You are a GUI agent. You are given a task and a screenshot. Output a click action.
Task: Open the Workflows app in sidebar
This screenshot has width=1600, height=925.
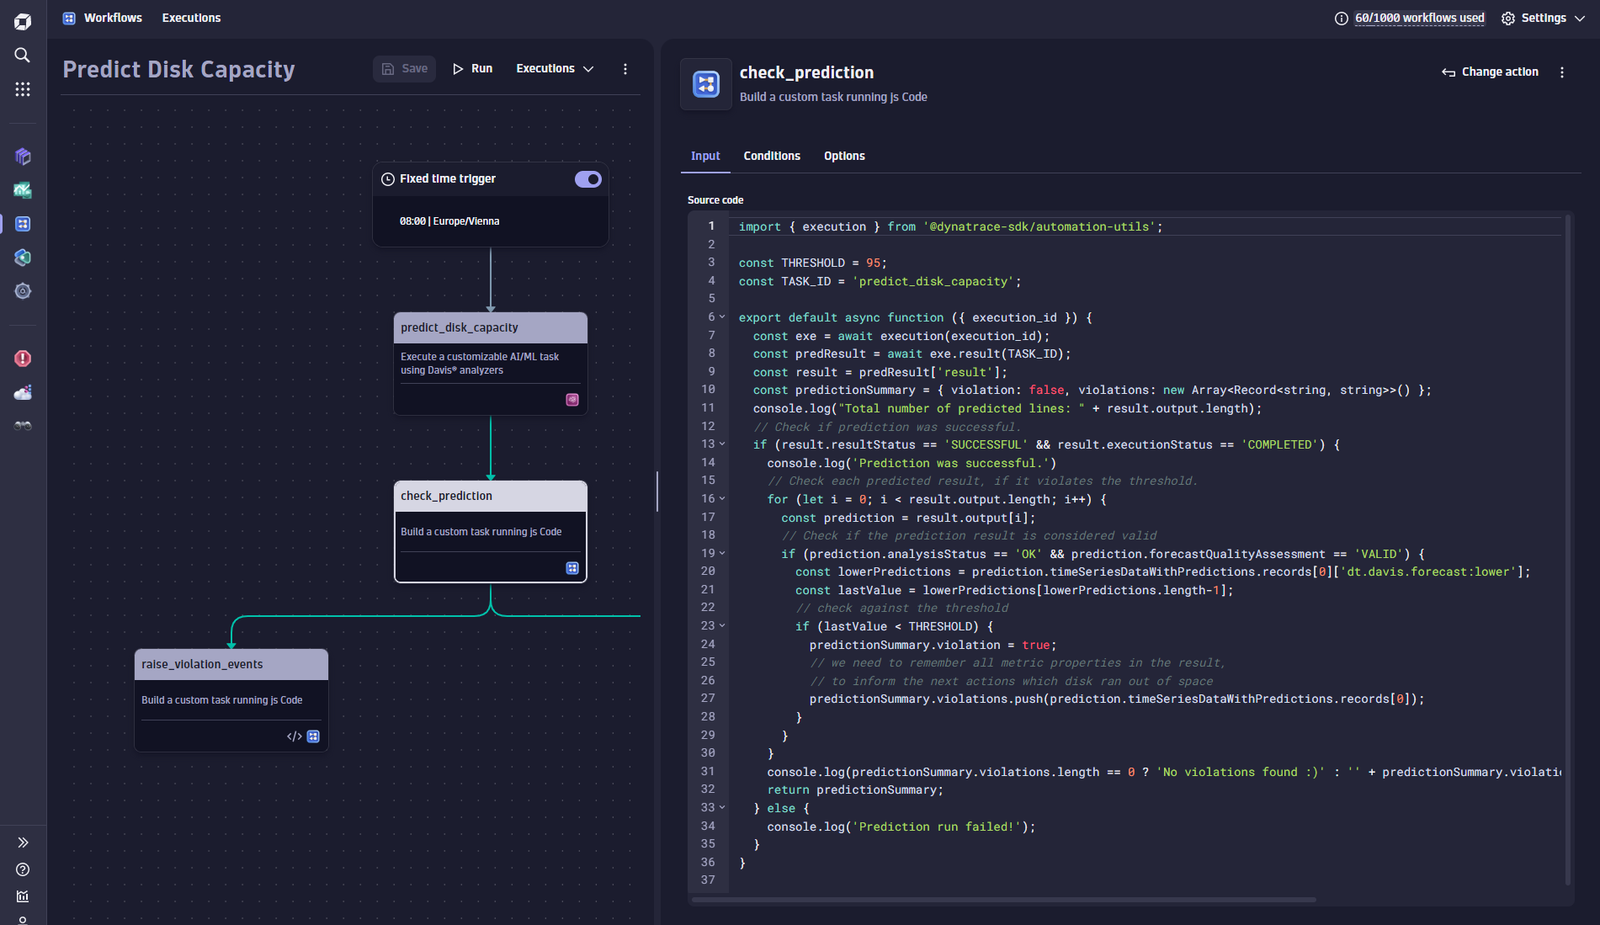tap(22, 224)
